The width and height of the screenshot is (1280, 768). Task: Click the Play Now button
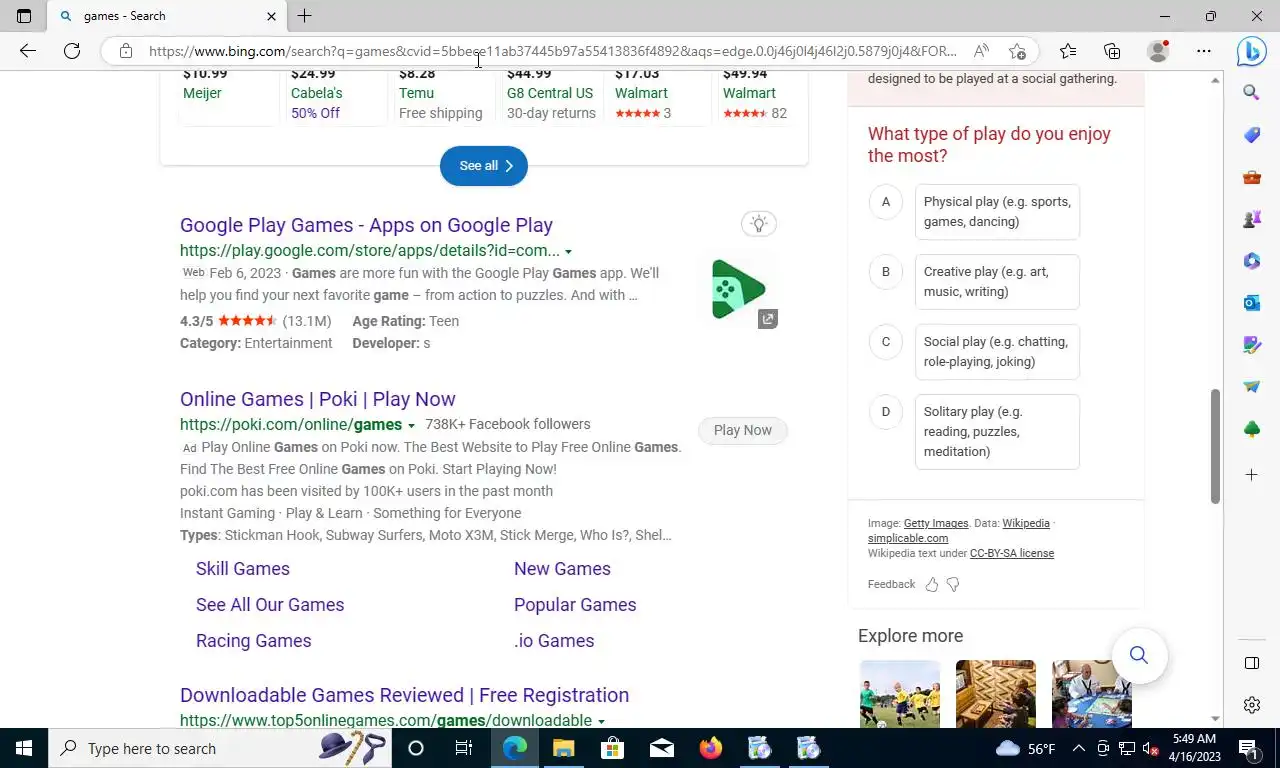point(743,430)
